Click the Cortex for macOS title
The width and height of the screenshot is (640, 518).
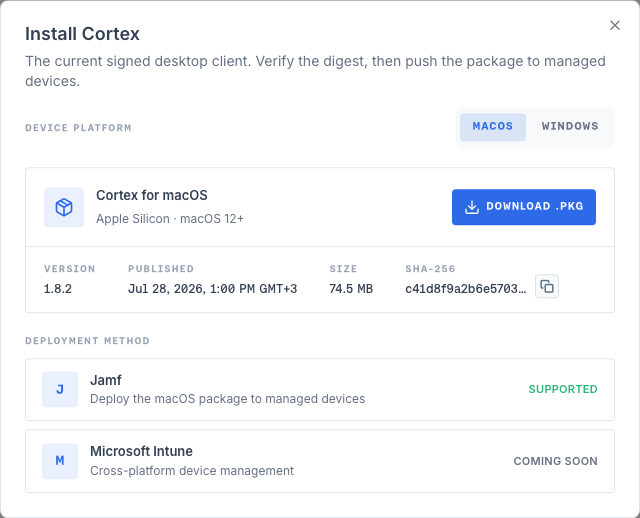coord(152,195)
